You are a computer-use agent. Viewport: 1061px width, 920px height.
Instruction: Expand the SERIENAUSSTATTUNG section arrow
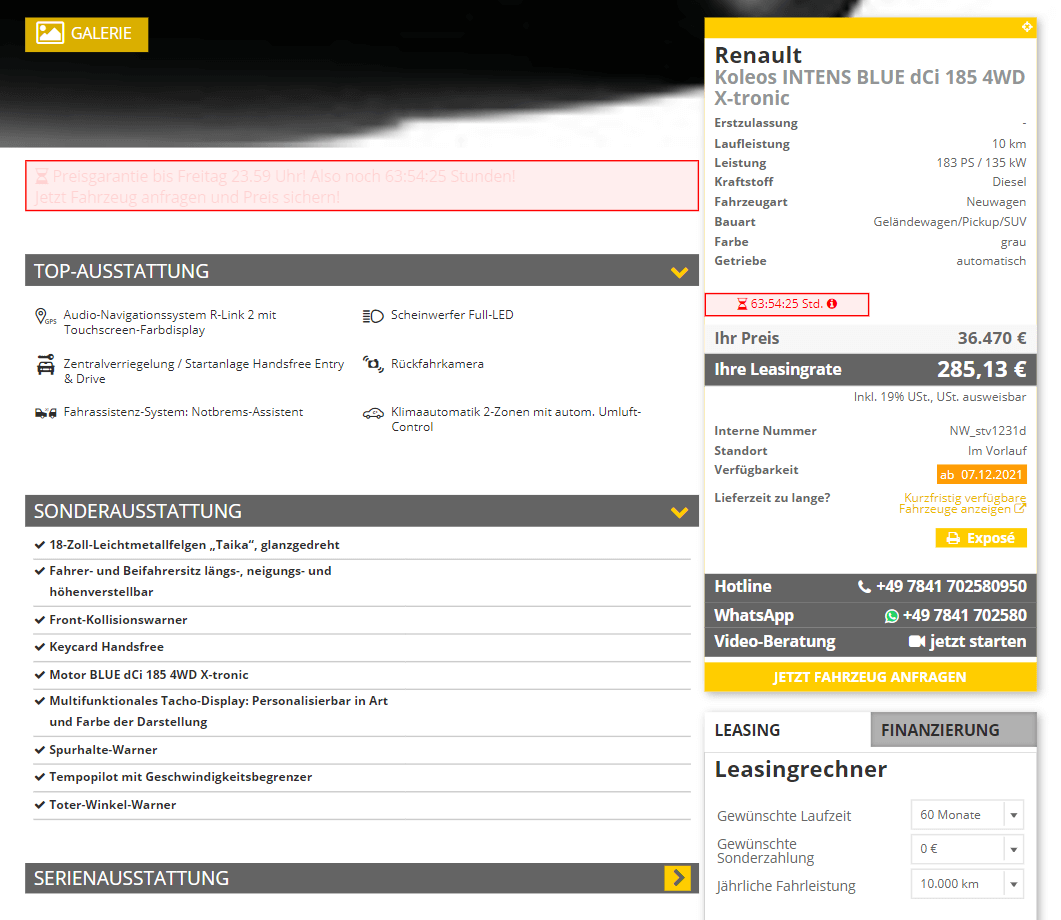tap(677, 878)
